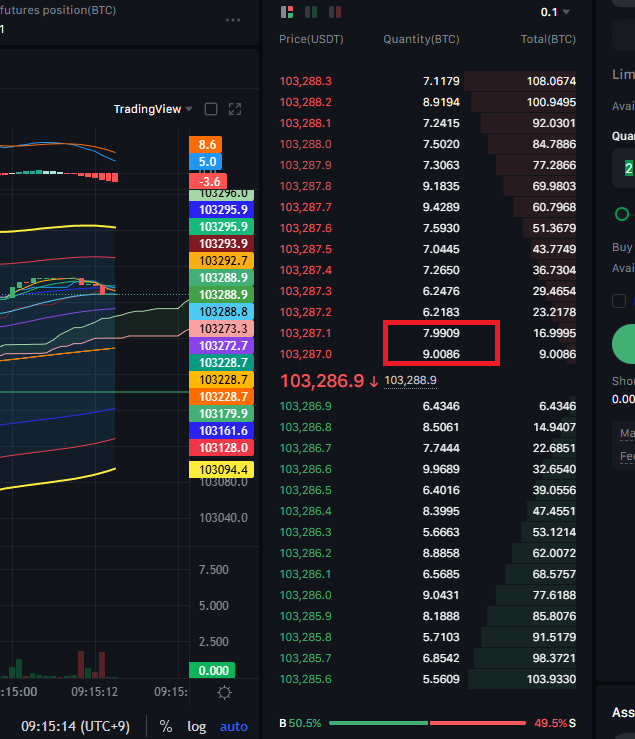Click the last price 103,286.9
Viewport: 635px width, 739px height.
[x=322, y=381]
